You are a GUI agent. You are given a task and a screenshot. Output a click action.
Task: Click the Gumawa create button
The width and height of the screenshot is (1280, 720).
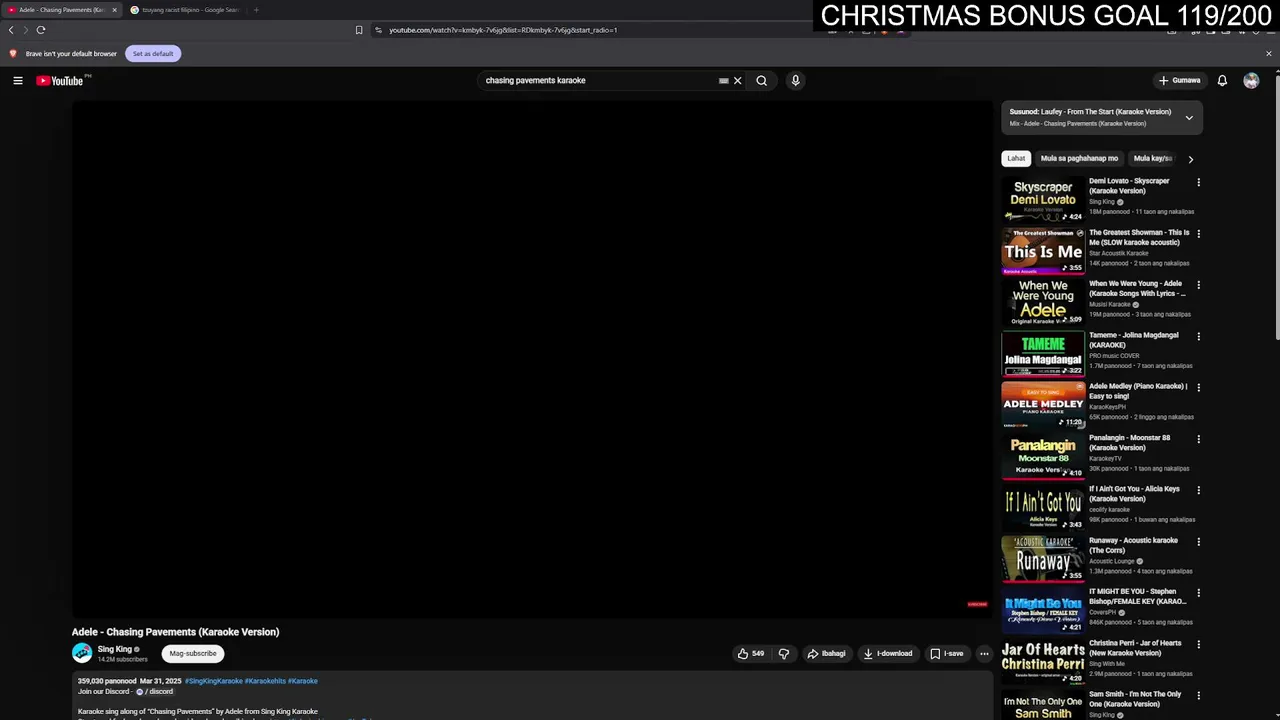[x=1180, y=80]
